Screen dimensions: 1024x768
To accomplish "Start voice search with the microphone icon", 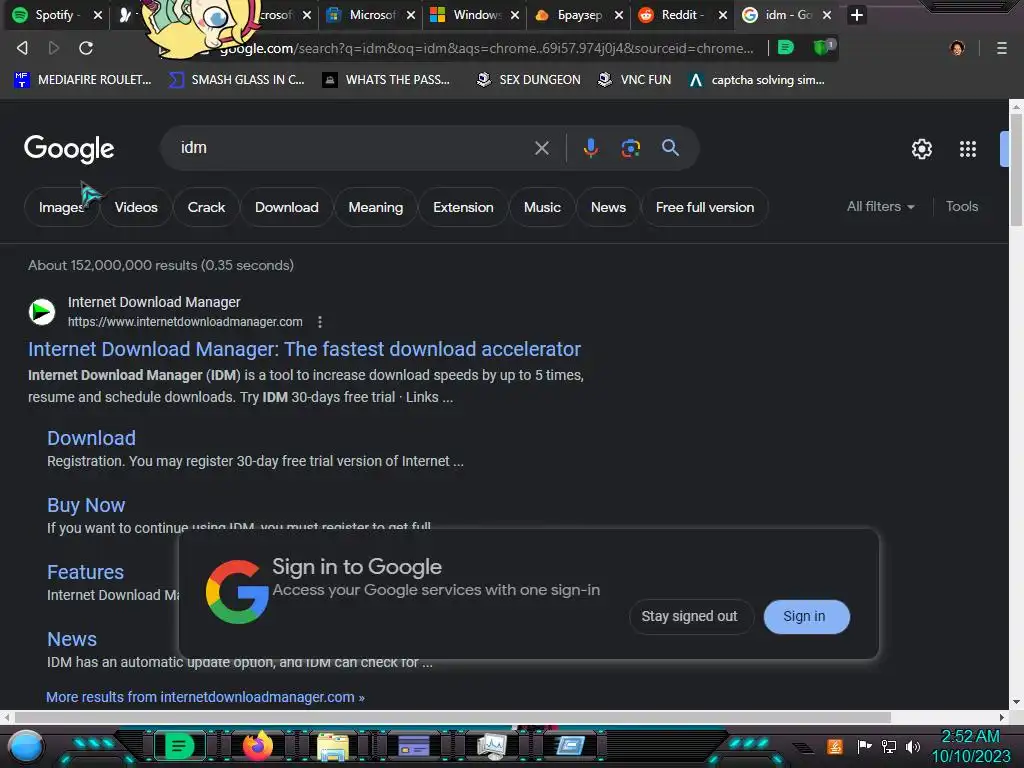I will pyautogui.click(x=590, y=148).
